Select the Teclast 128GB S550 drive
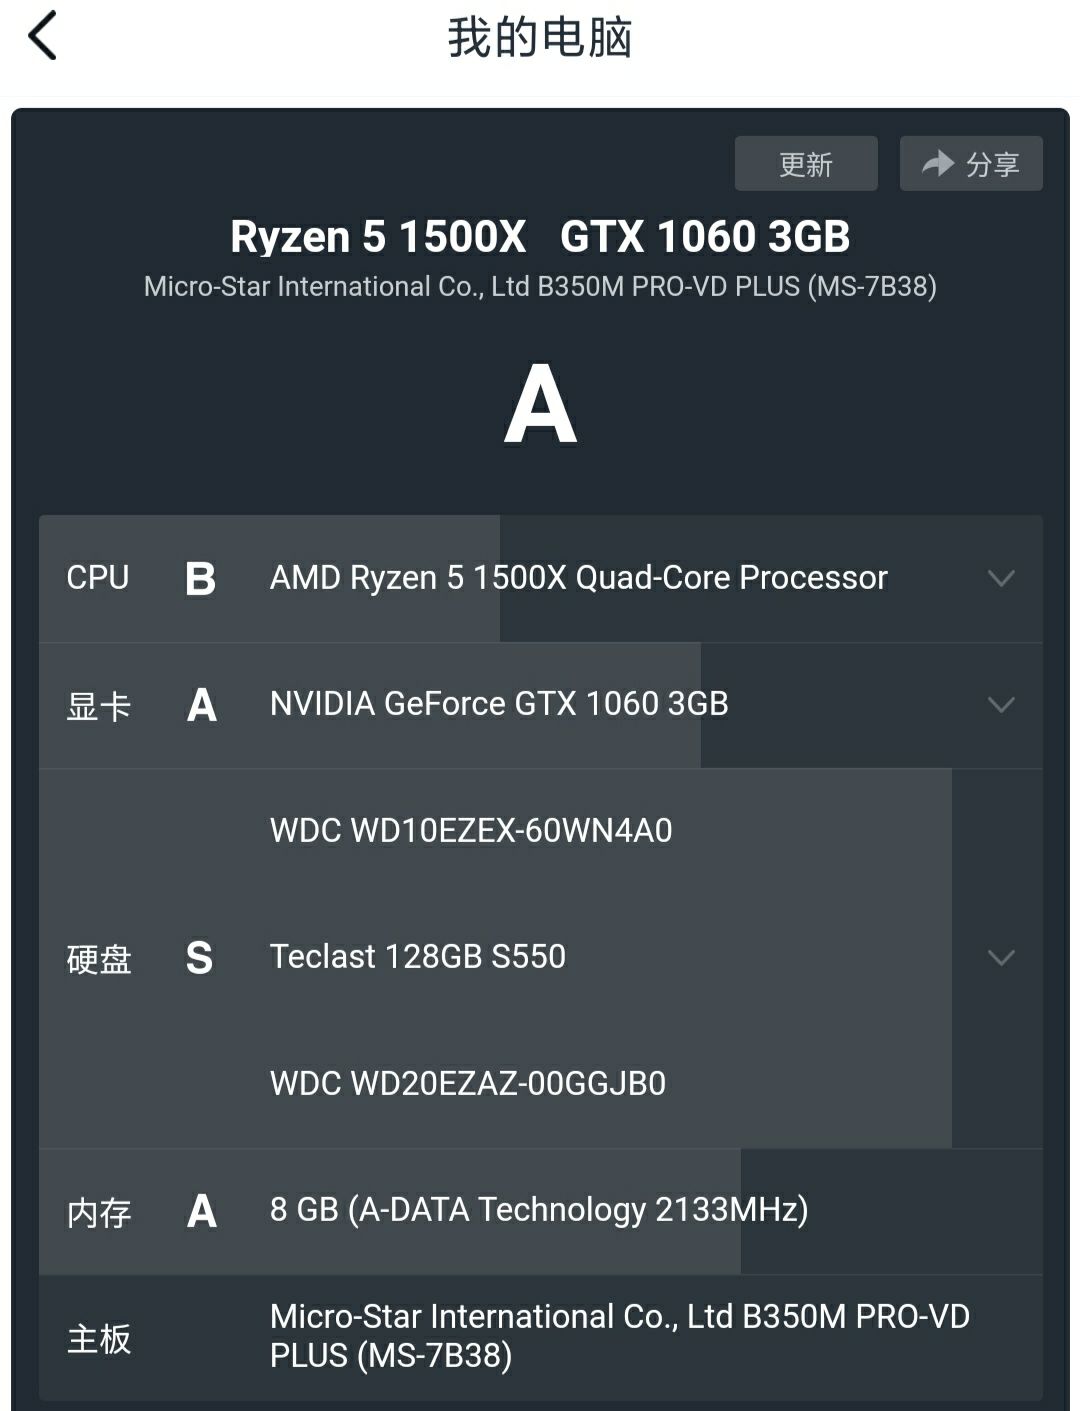Image resolution: width=1080 pixels, height=1411 pixels. pyautogui.click(x=418, y=957)
